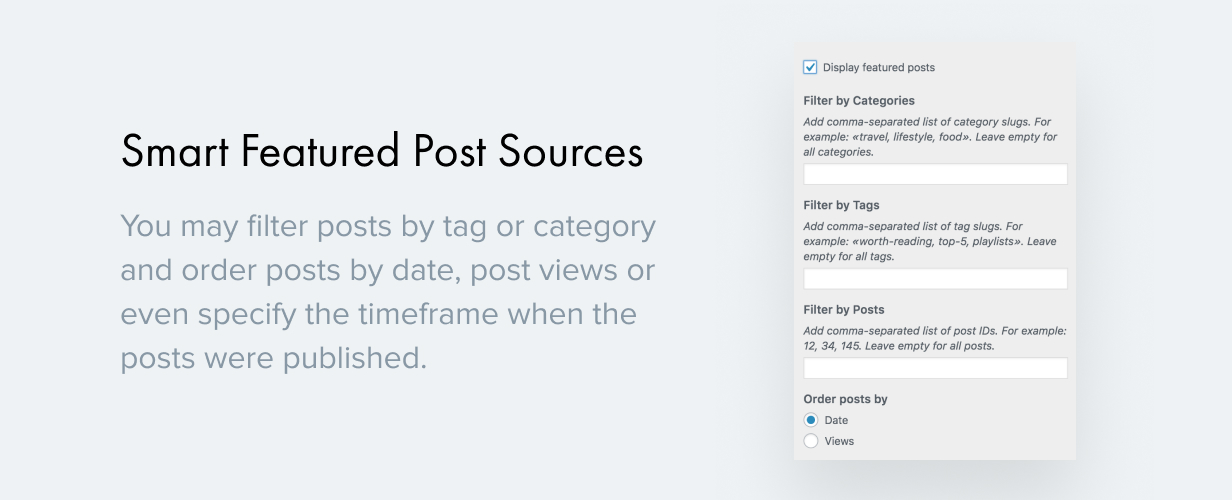This screenshot has width=1232, height=500.
Task: Click the category slugs help description
Action: tap(930, 137)
